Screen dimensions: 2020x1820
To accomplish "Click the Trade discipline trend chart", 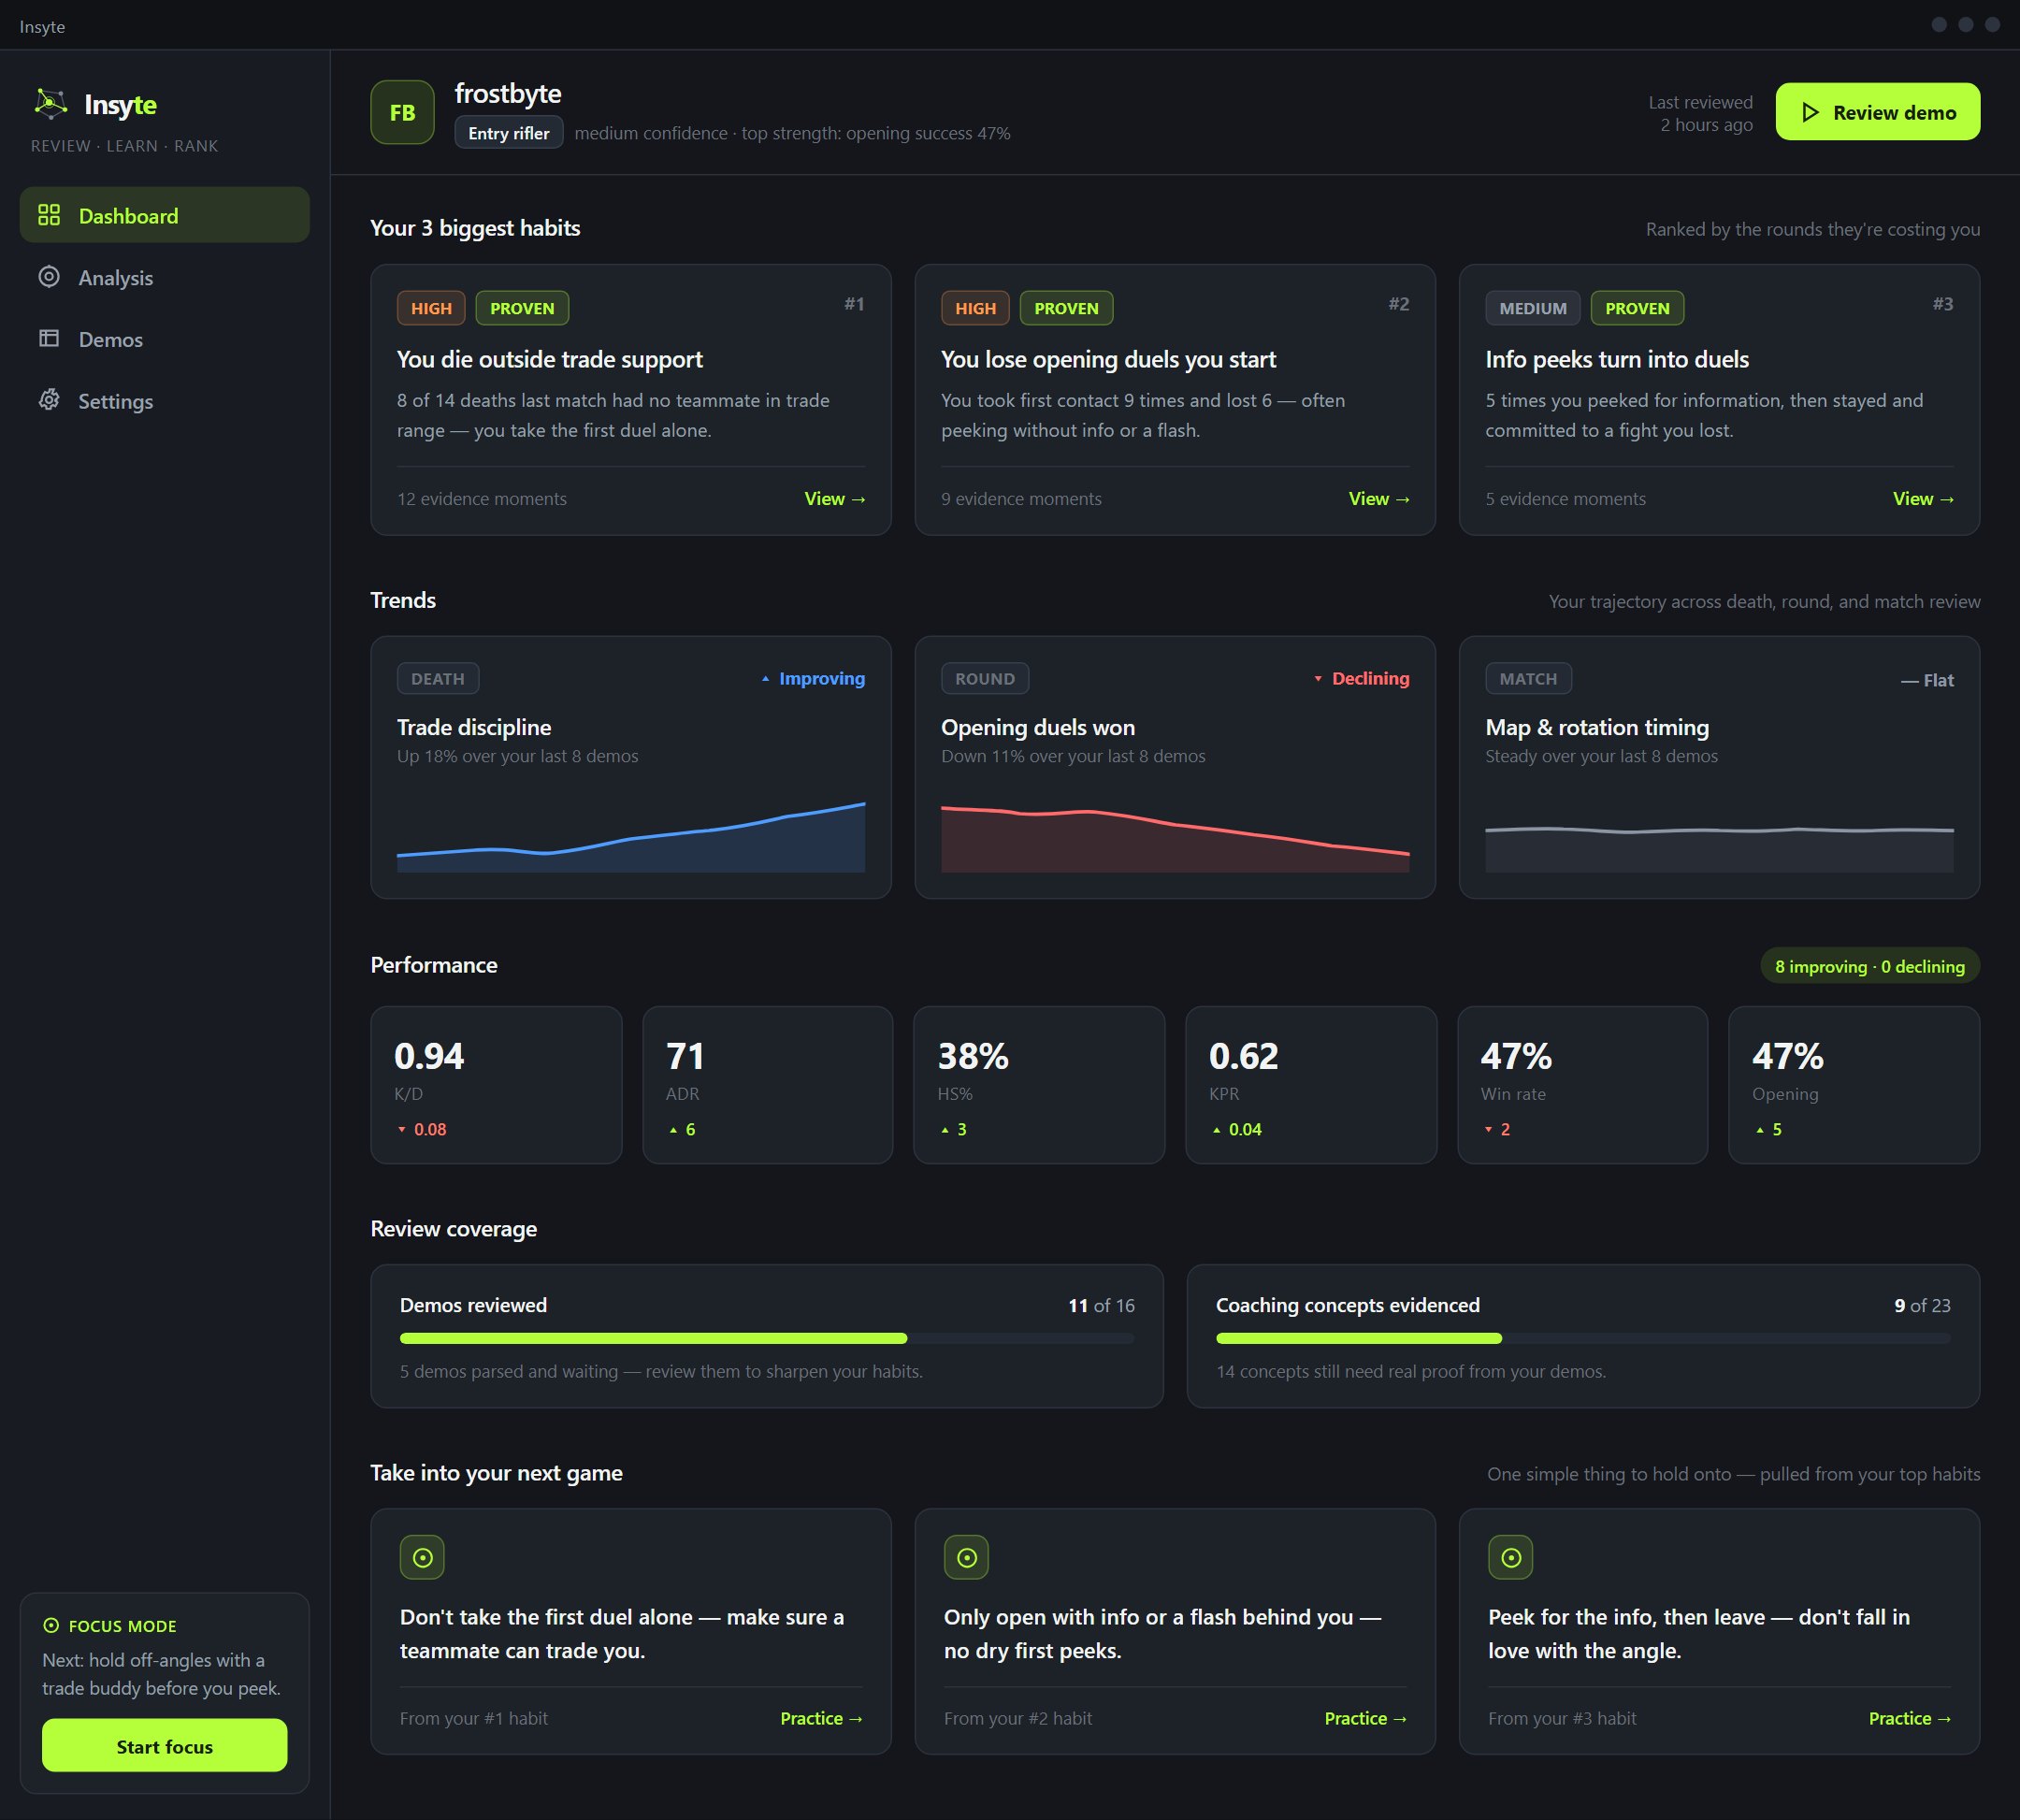I will 631,836.
